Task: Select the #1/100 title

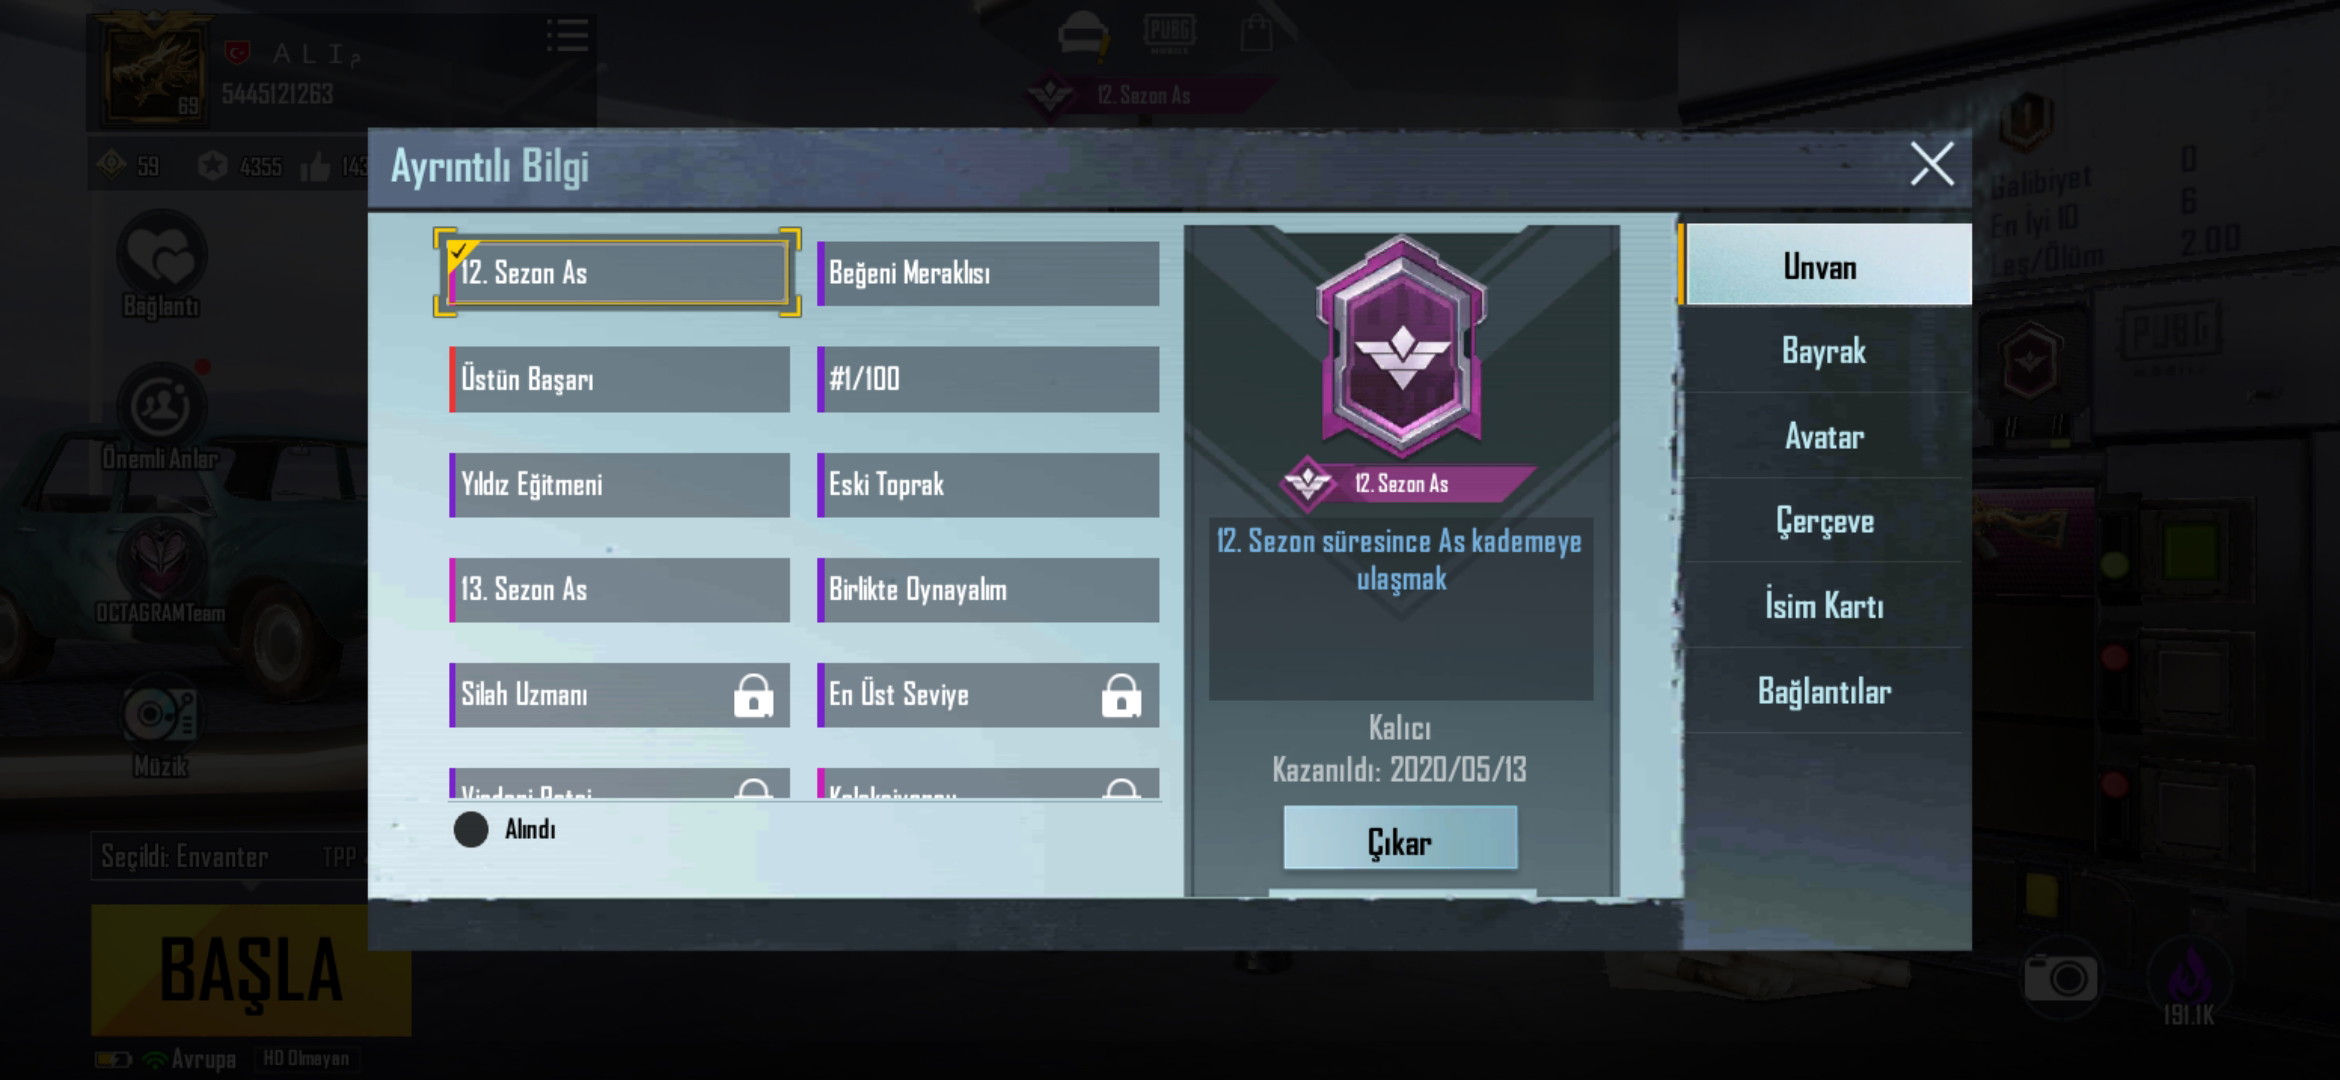Action: pos(988,379)
